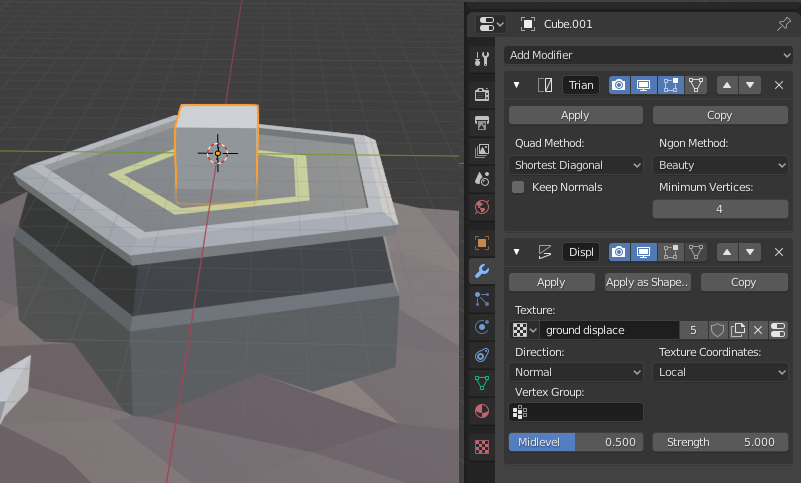Screen dimensions: 801x483
Task: Open the Add Modifier dropdown
Action: tap(648, 55)
